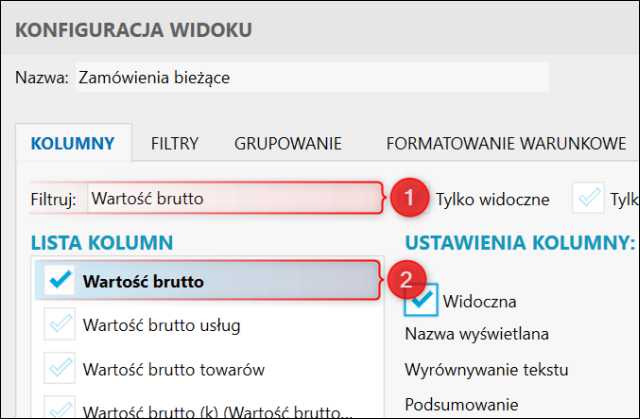Toggle the 'Wartość brutto towarów' checkbox
This screenshot has height=419, width=640.
pyautogui.click(x=59, y=369)
